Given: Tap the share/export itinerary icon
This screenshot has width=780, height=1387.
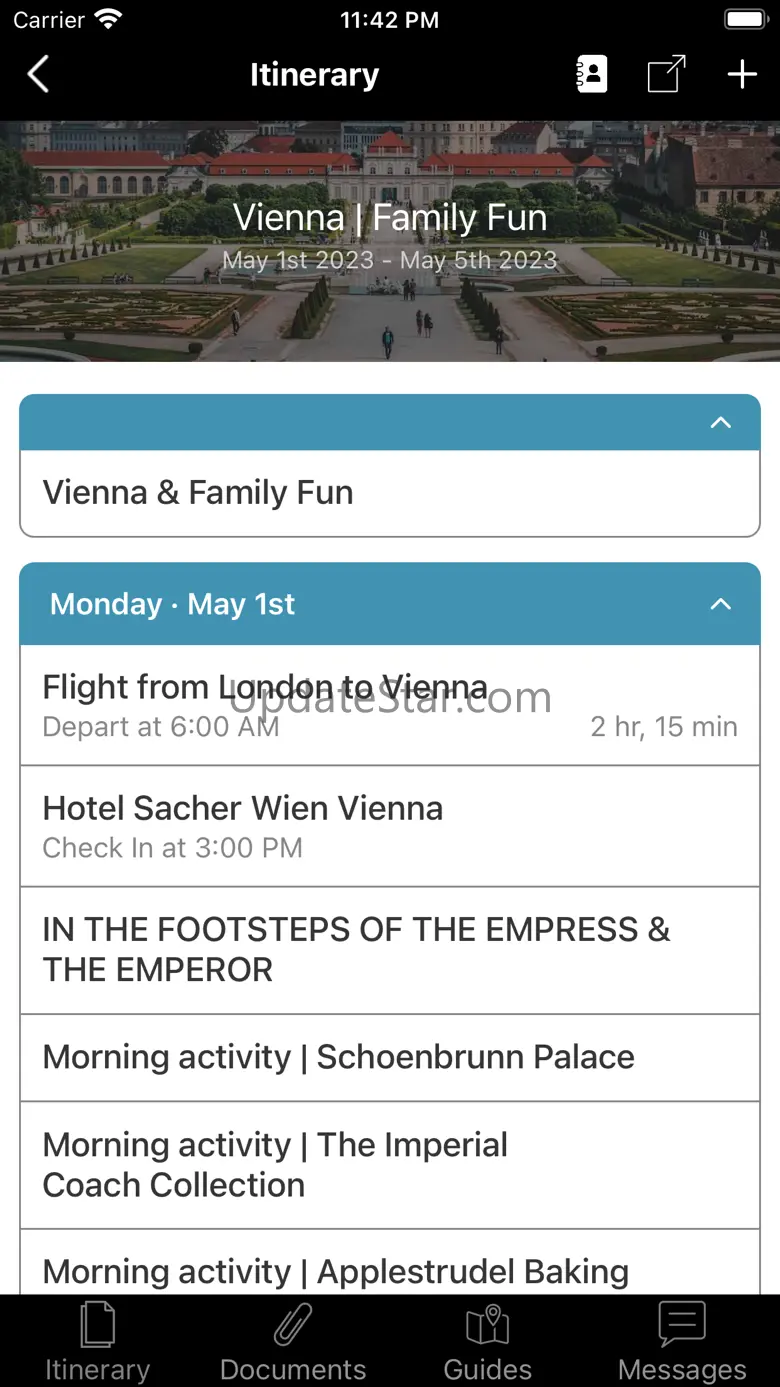Looking at the screenshot, I should coord(666,75).
